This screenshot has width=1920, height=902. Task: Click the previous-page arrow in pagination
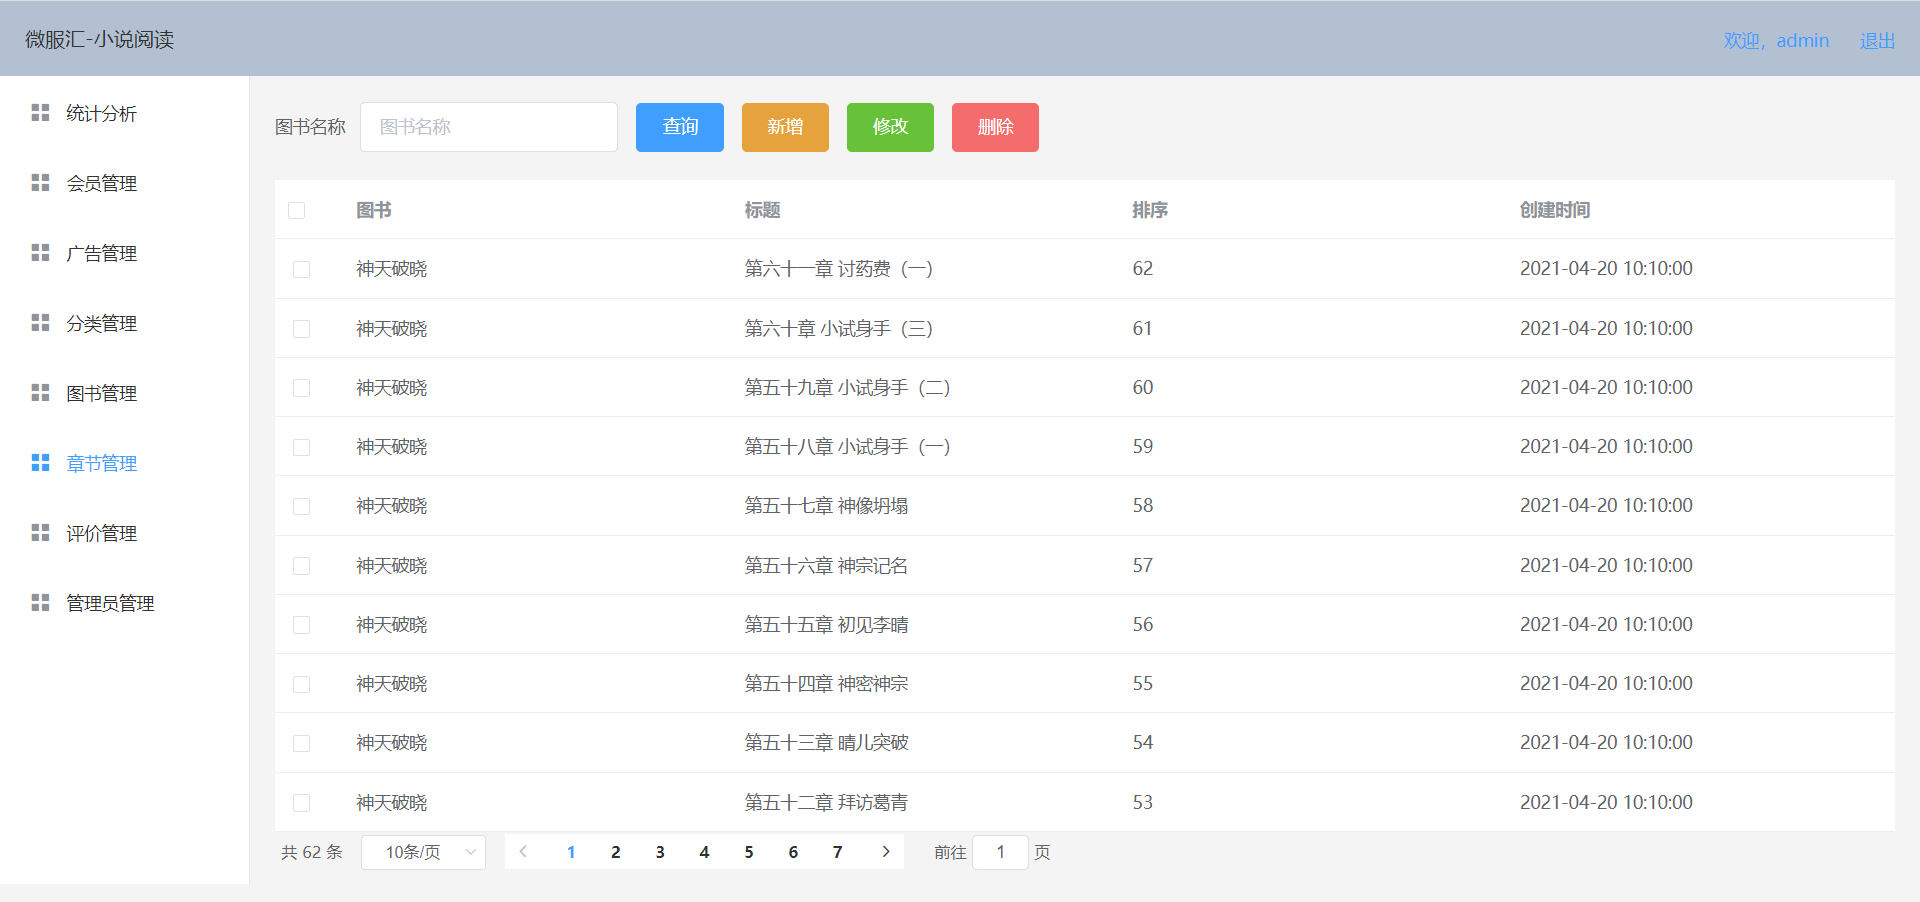coord(523,852)
